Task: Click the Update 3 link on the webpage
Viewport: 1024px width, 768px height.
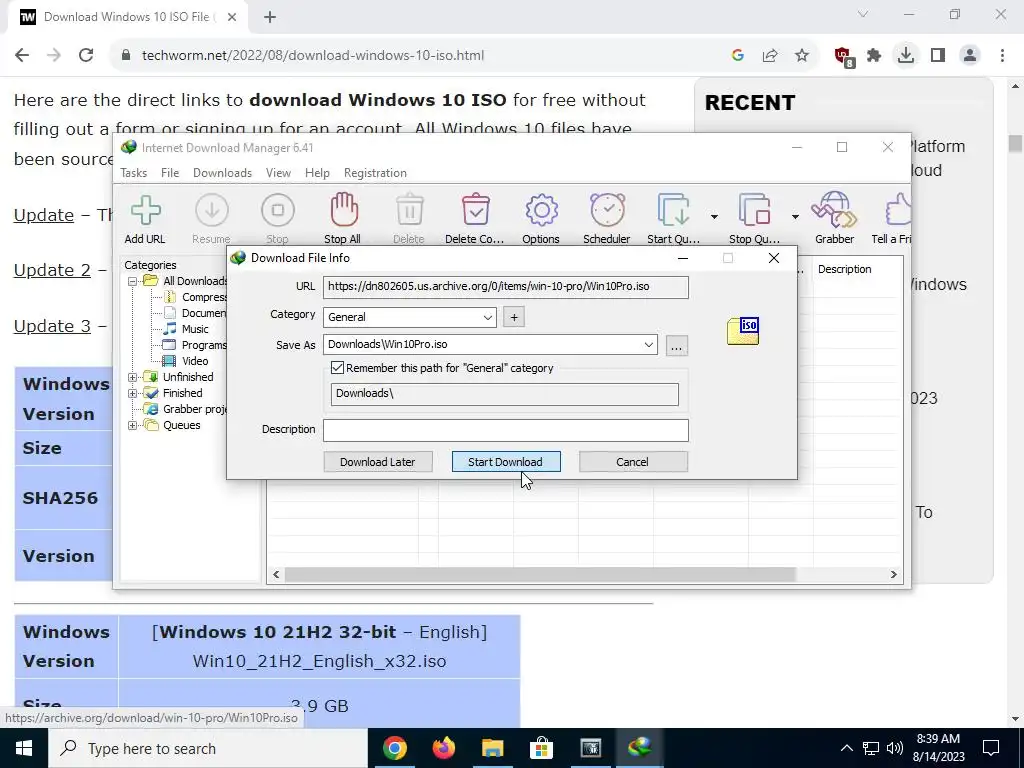Action: click(x=52, y=326)
